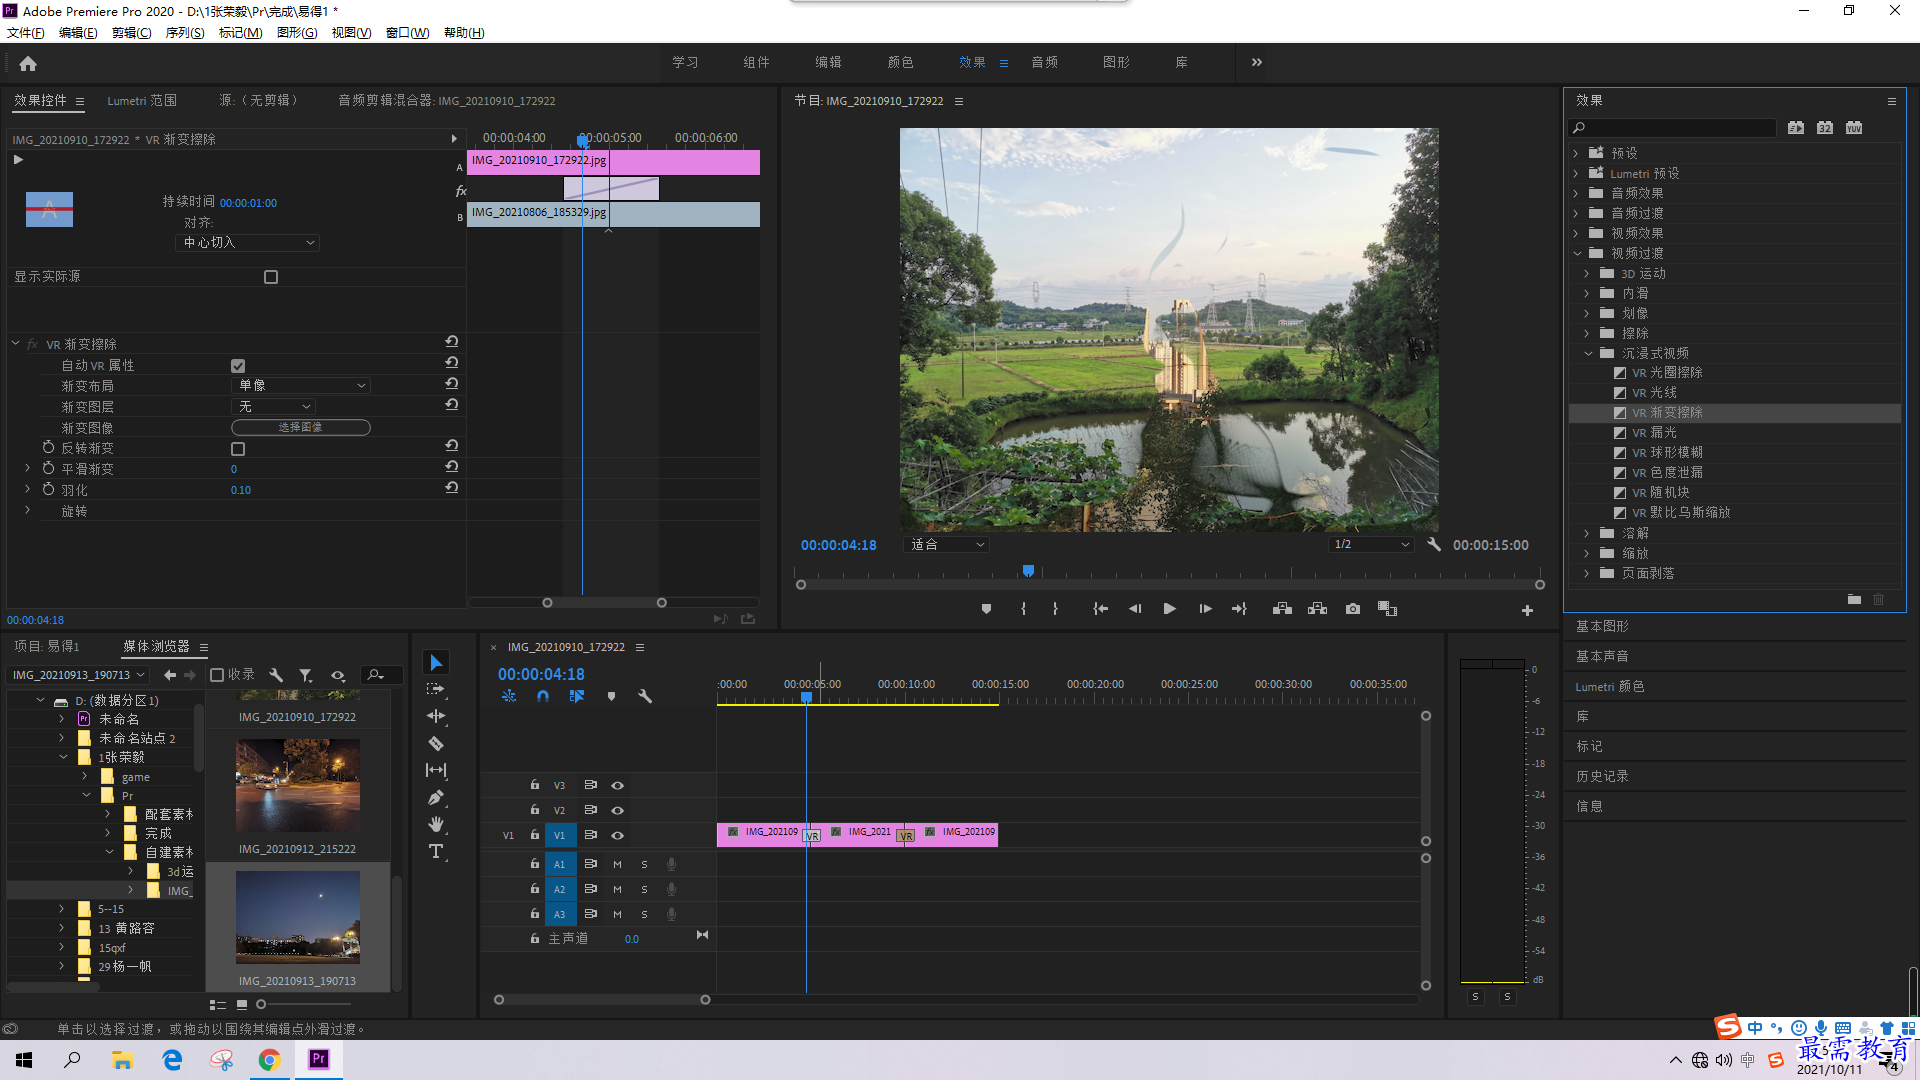
Task: Open 图形 menu
Action: pyautogui.click(x=297, y=33)
